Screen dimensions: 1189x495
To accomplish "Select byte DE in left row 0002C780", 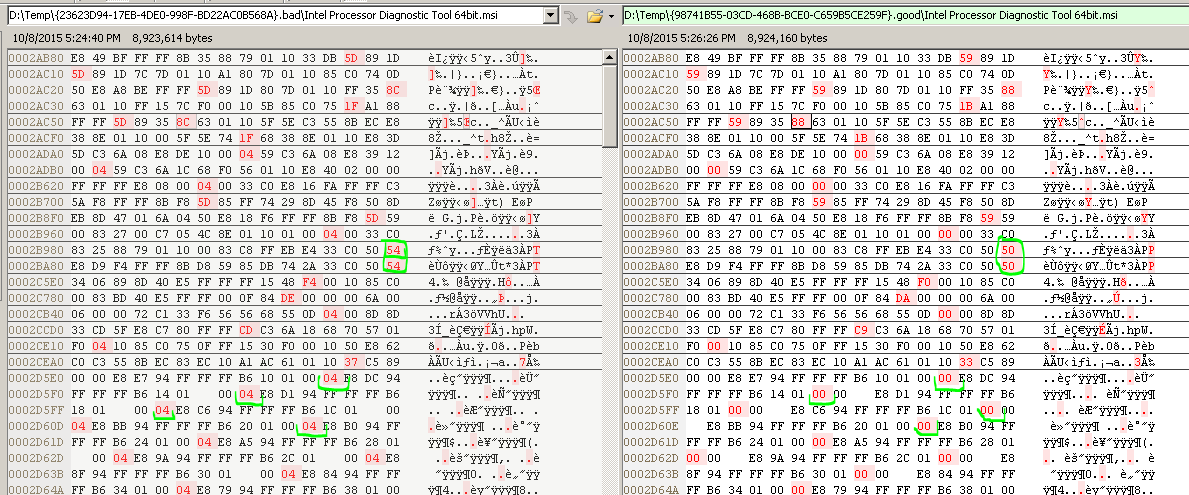I will [x=288, y=299].
